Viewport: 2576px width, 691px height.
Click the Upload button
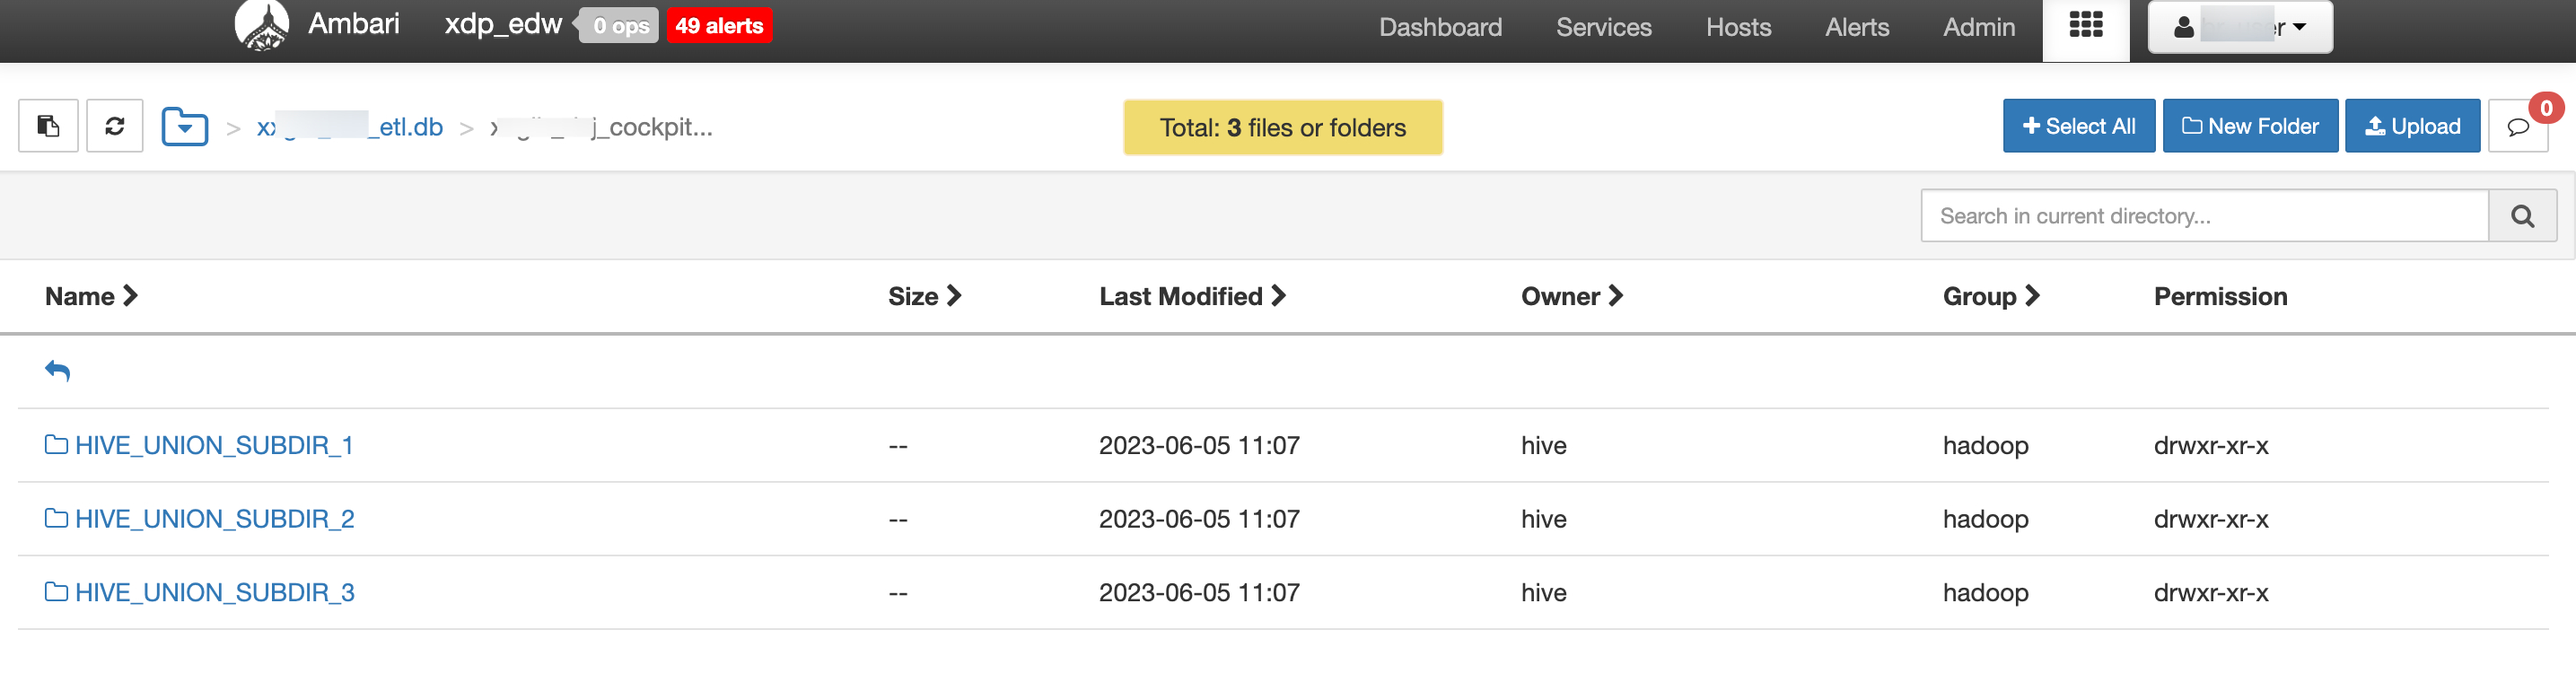point(2412,126)
